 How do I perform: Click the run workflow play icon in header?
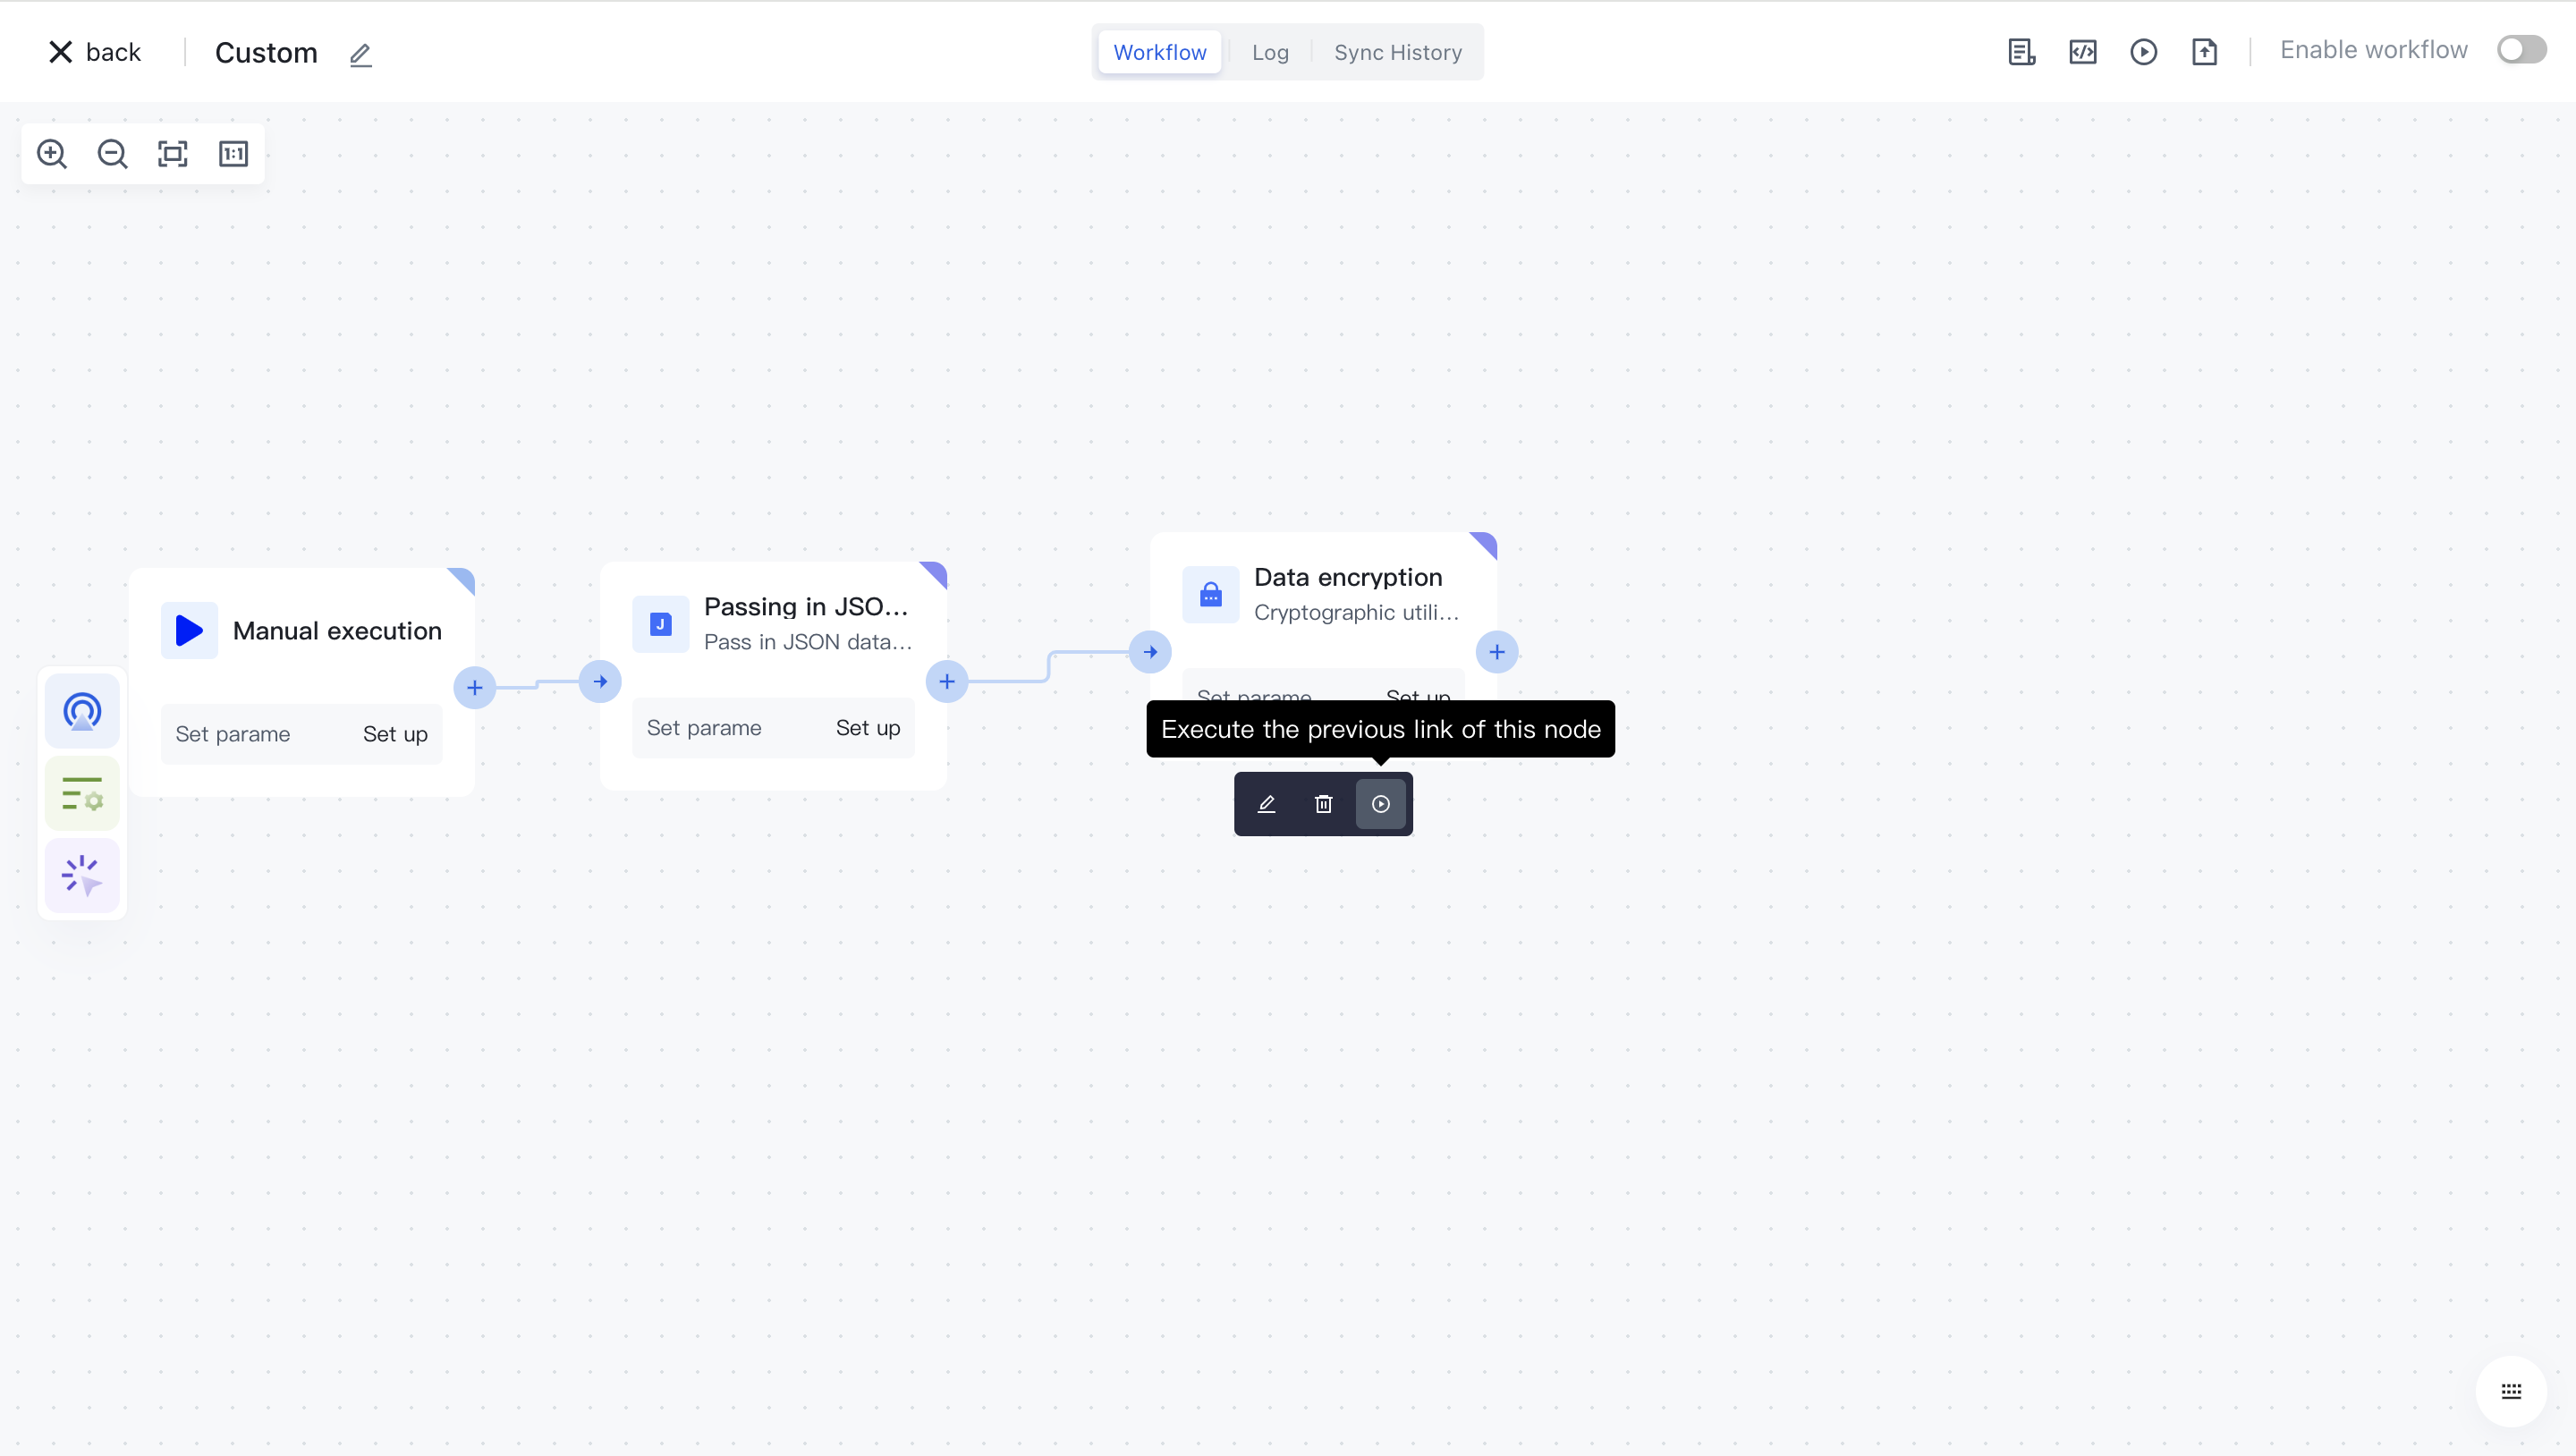coord(2143,52)
